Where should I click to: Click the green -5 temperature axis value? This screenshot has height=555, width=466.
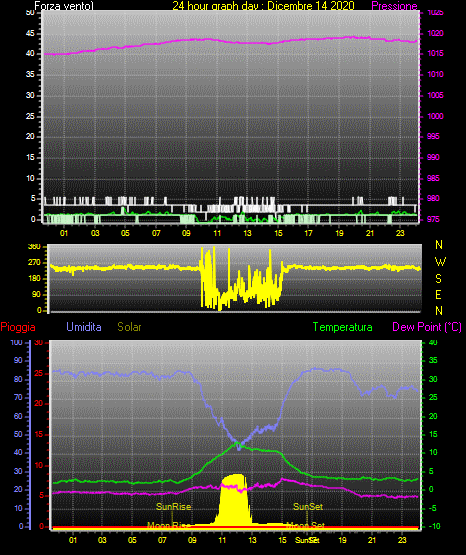click(x=433, y=508)
